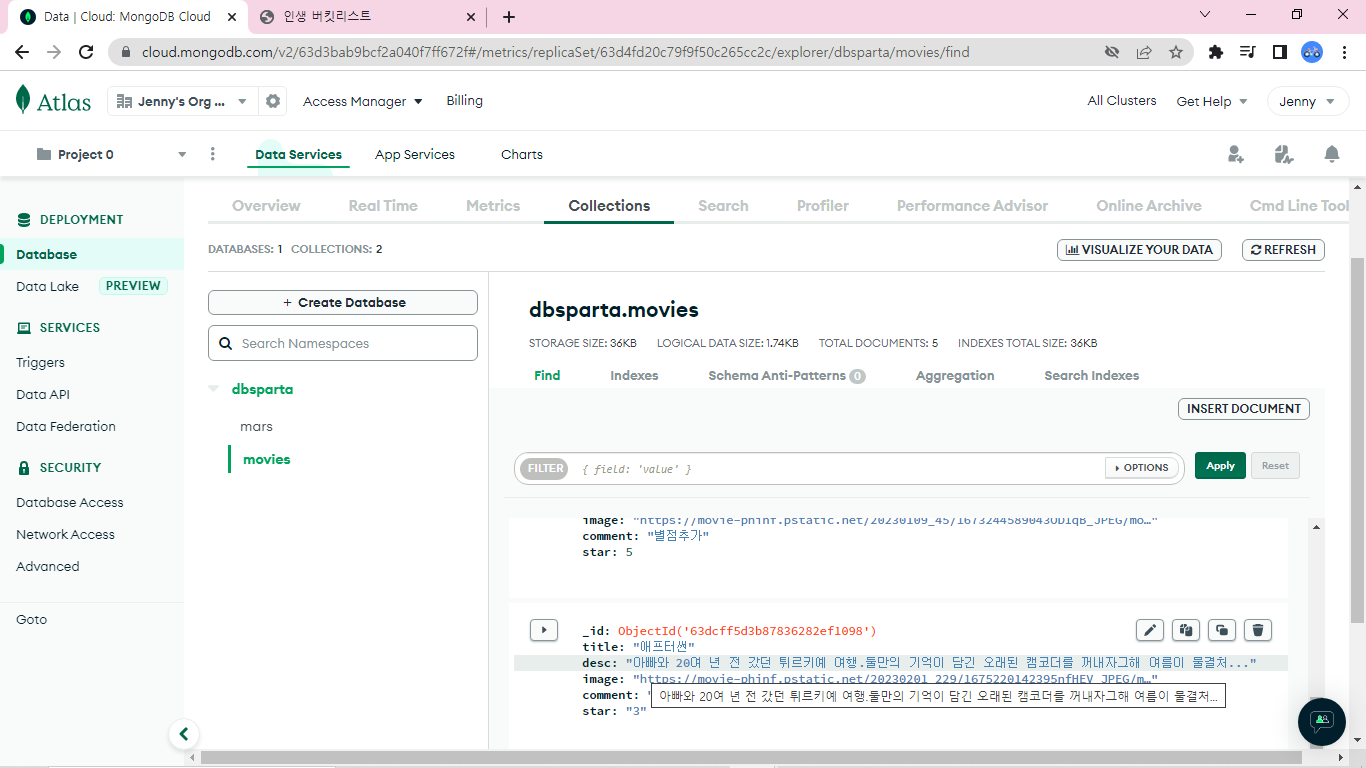
Task: Click the document list vertical scrollbar
Action: coord(1316,634)
